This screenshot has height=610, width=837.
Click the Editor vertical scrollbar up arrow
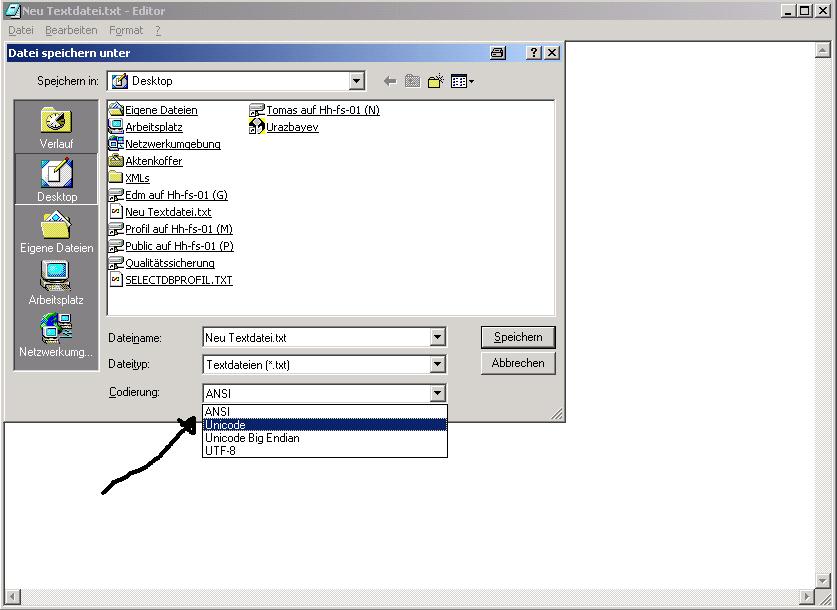coord(823,51)
